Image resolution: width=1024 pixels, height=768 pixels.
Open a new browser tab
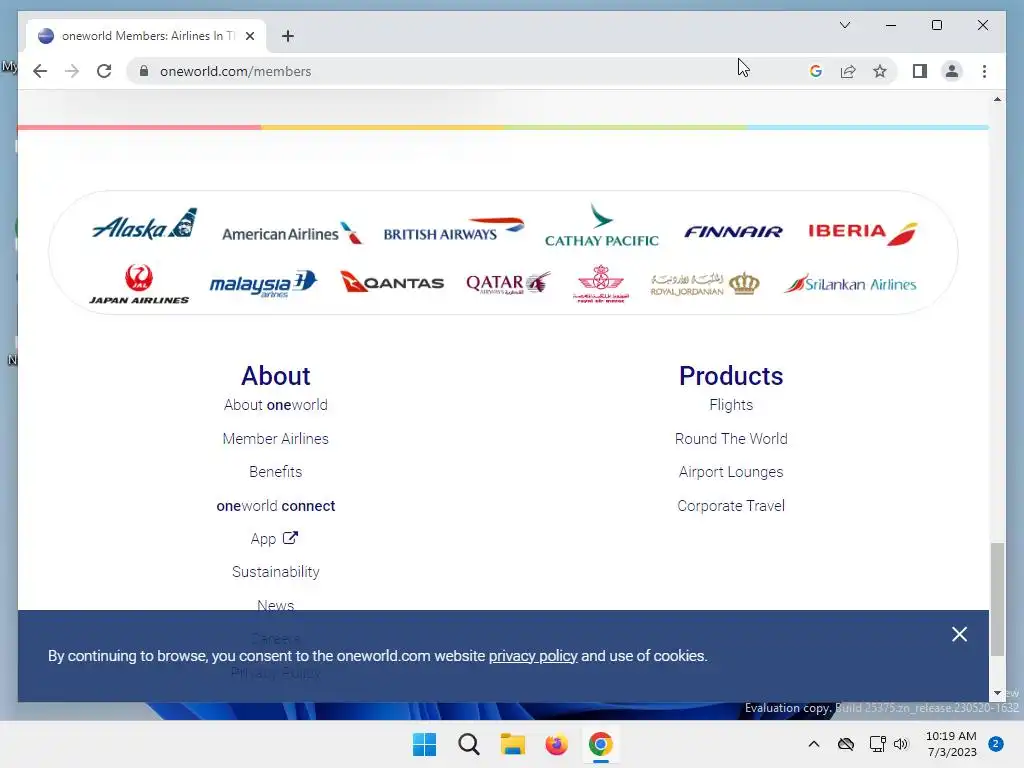(288, 36)
